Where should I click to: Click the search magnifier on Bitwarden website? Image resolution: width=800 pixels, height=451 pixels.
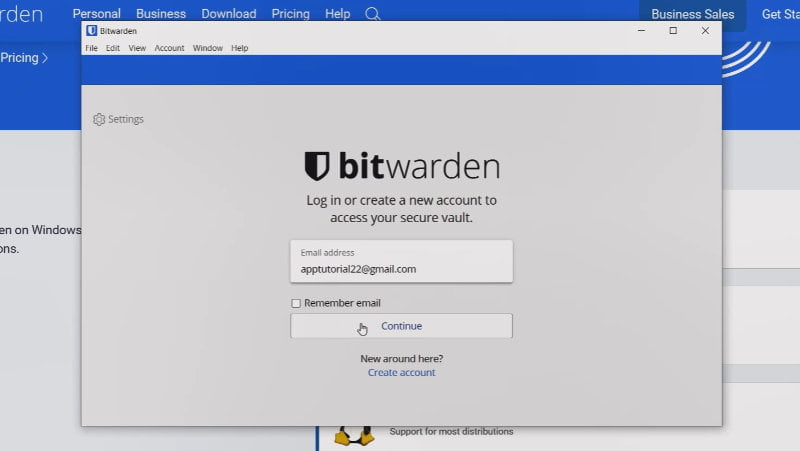coord(372,14)
